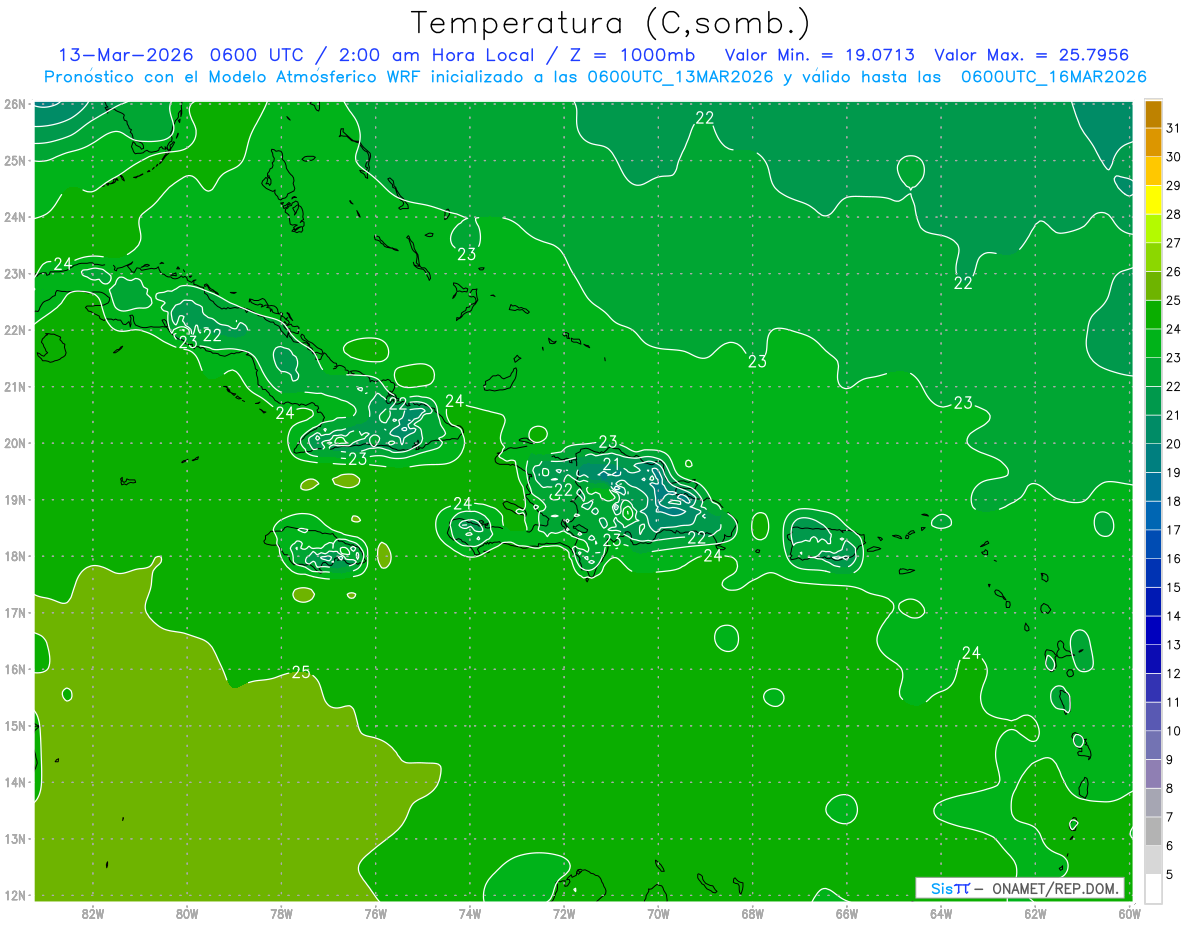1200x927 pixels.
Task: Click the longitude label "66W"
Action: click(x=847, y=913)
